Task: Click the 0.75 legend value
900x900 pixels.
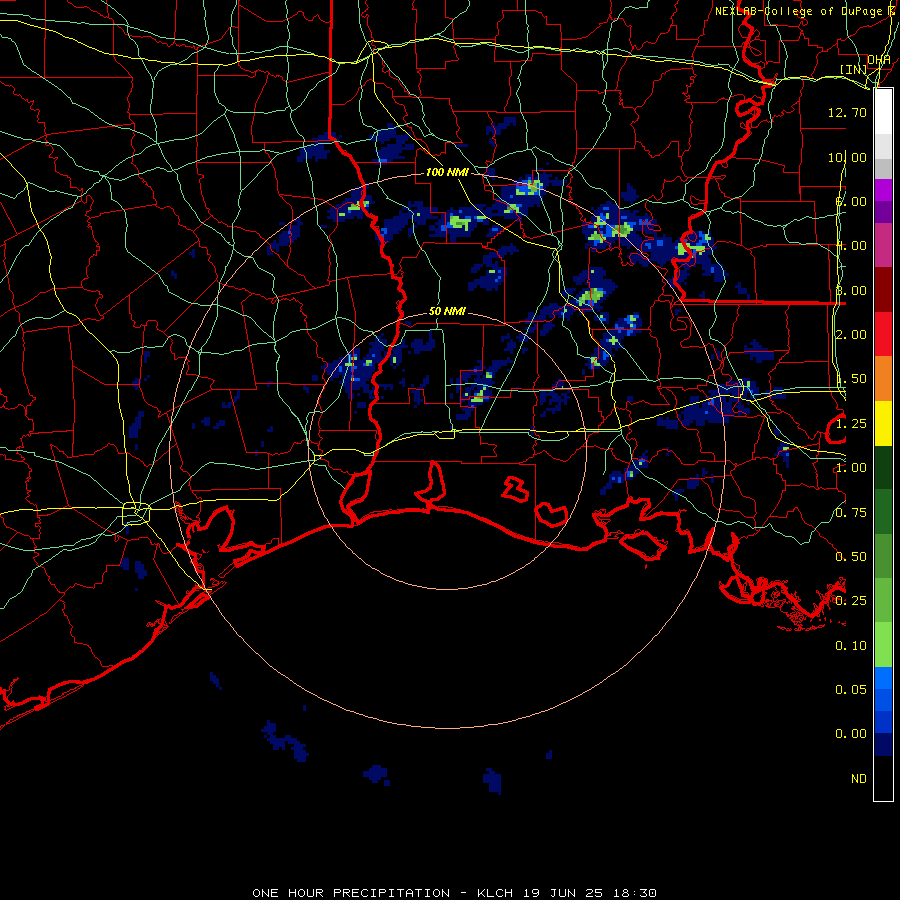Action: 851,513
